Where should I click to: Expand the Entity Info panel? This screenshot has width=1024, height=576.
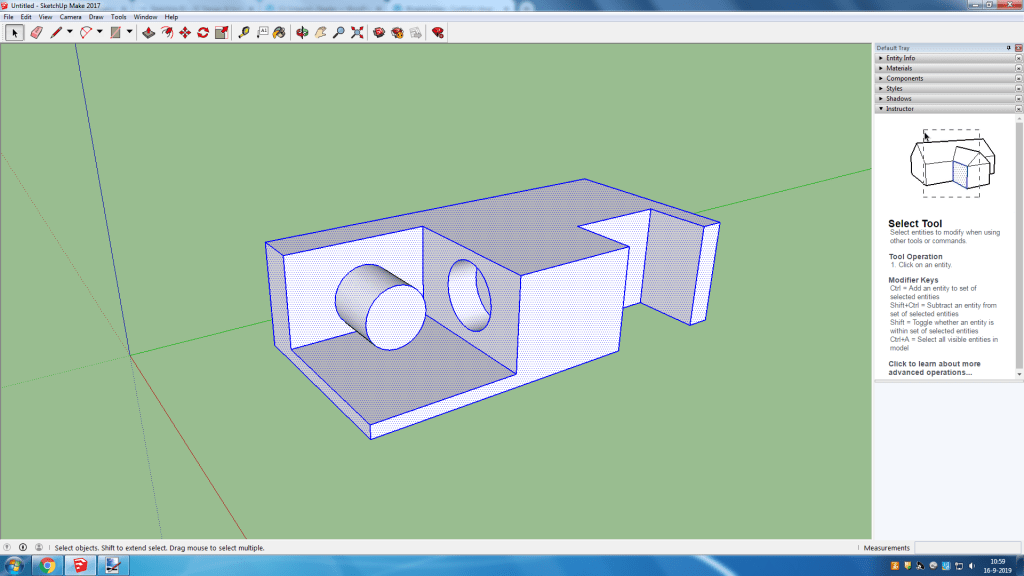coord(900,58)
